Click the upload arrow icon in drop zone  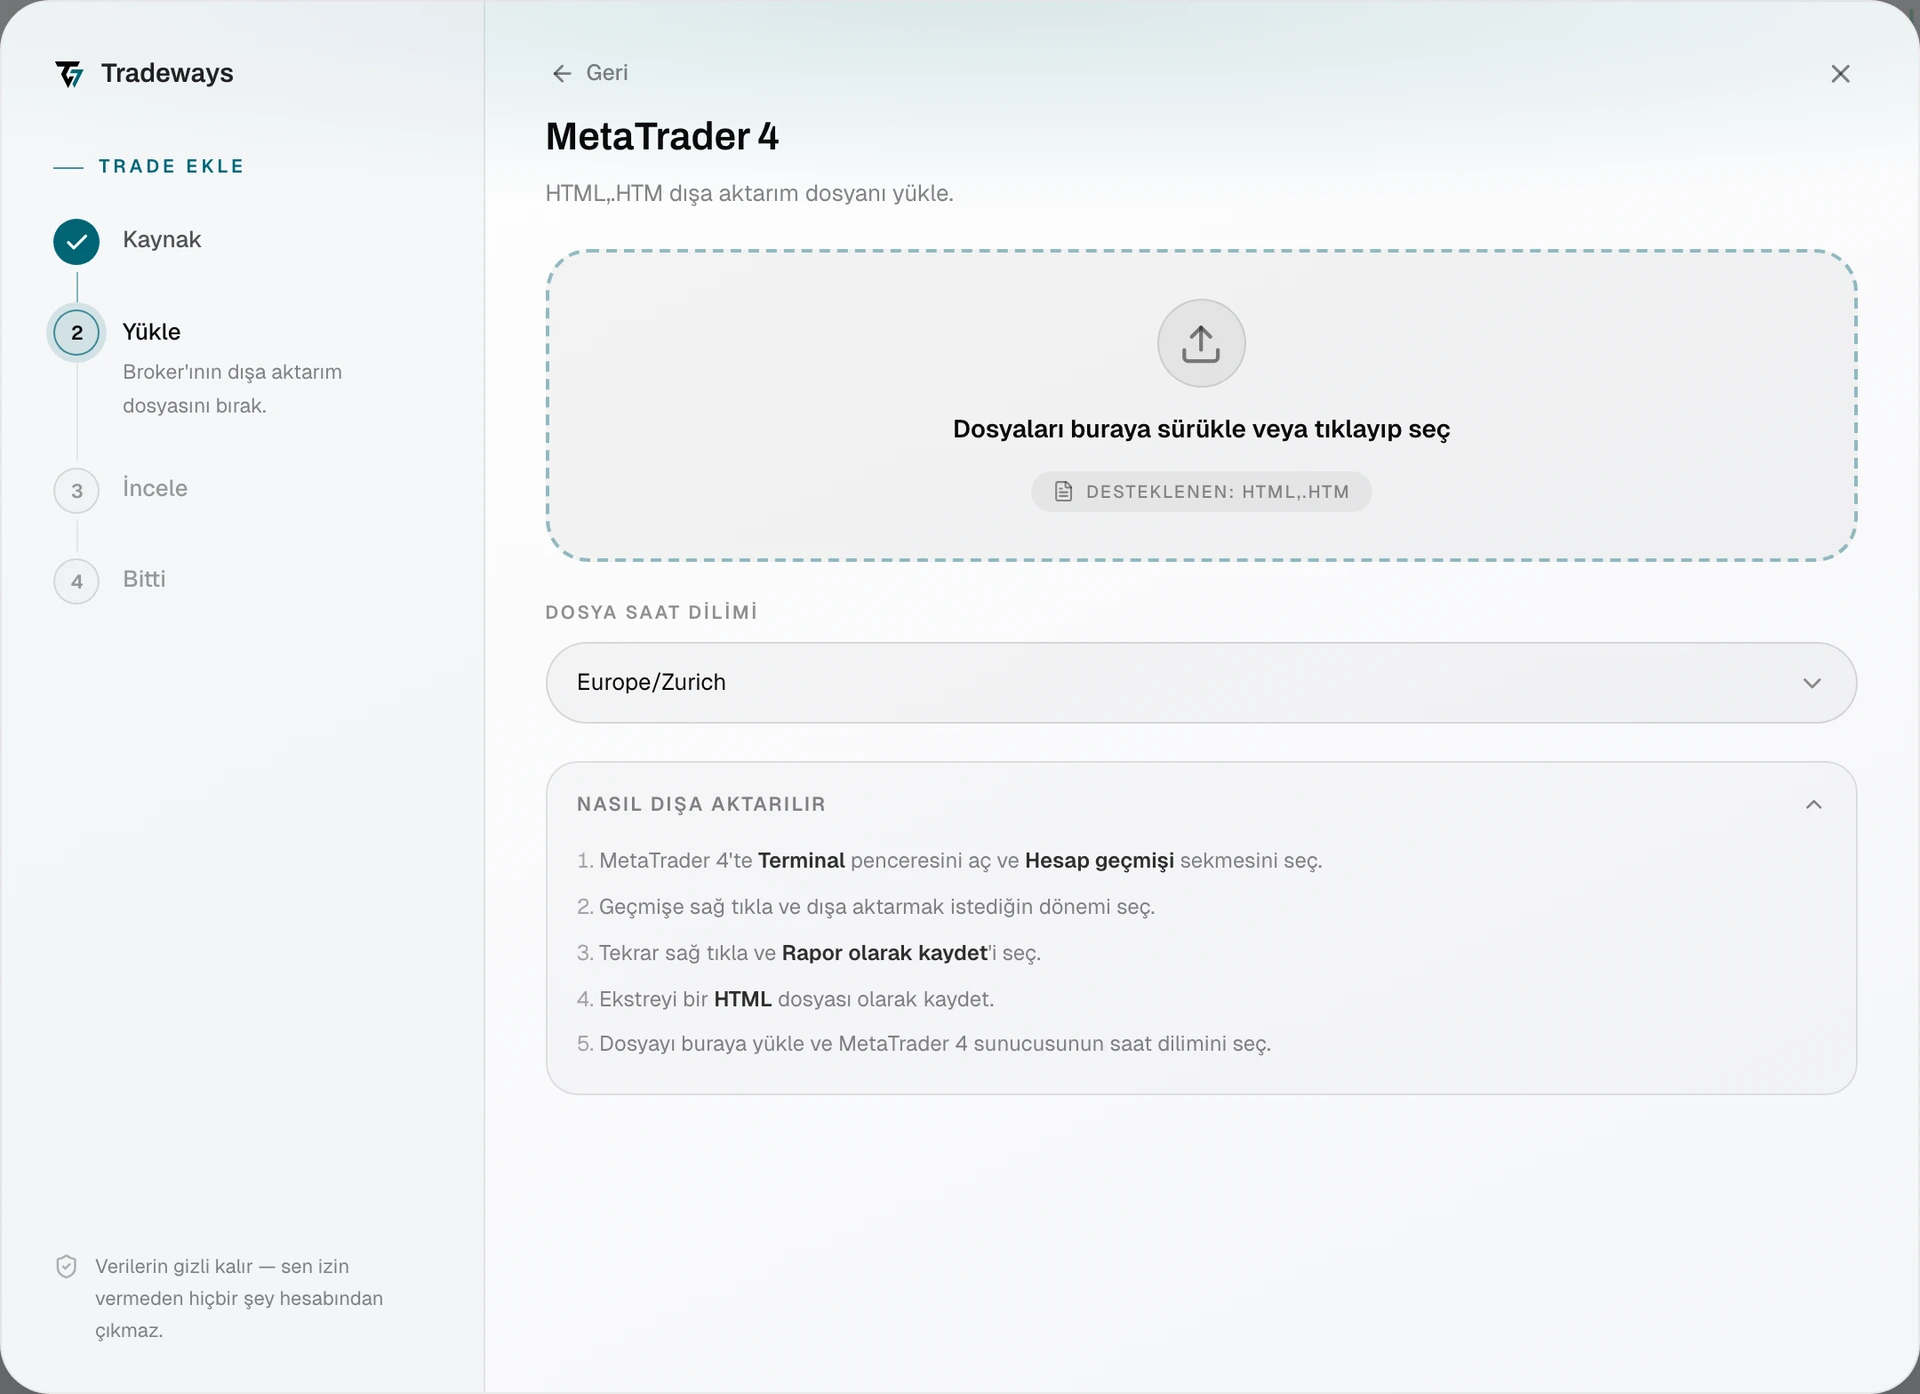(1201, 343)
